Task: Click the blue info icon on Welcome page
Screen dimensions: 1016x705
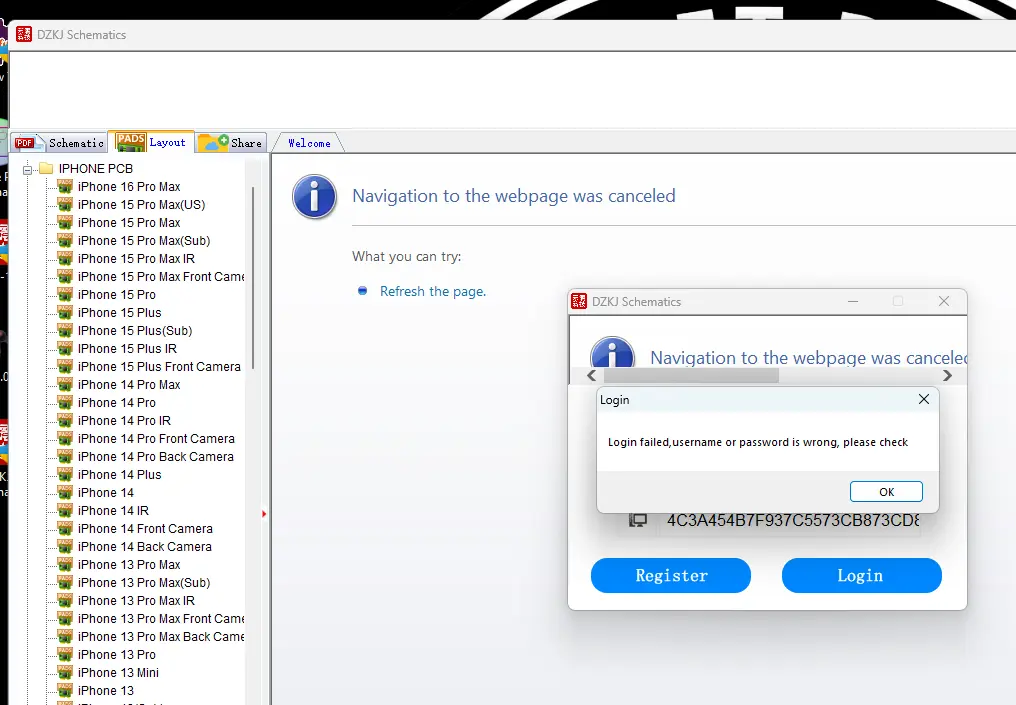Action: [314, 196]
